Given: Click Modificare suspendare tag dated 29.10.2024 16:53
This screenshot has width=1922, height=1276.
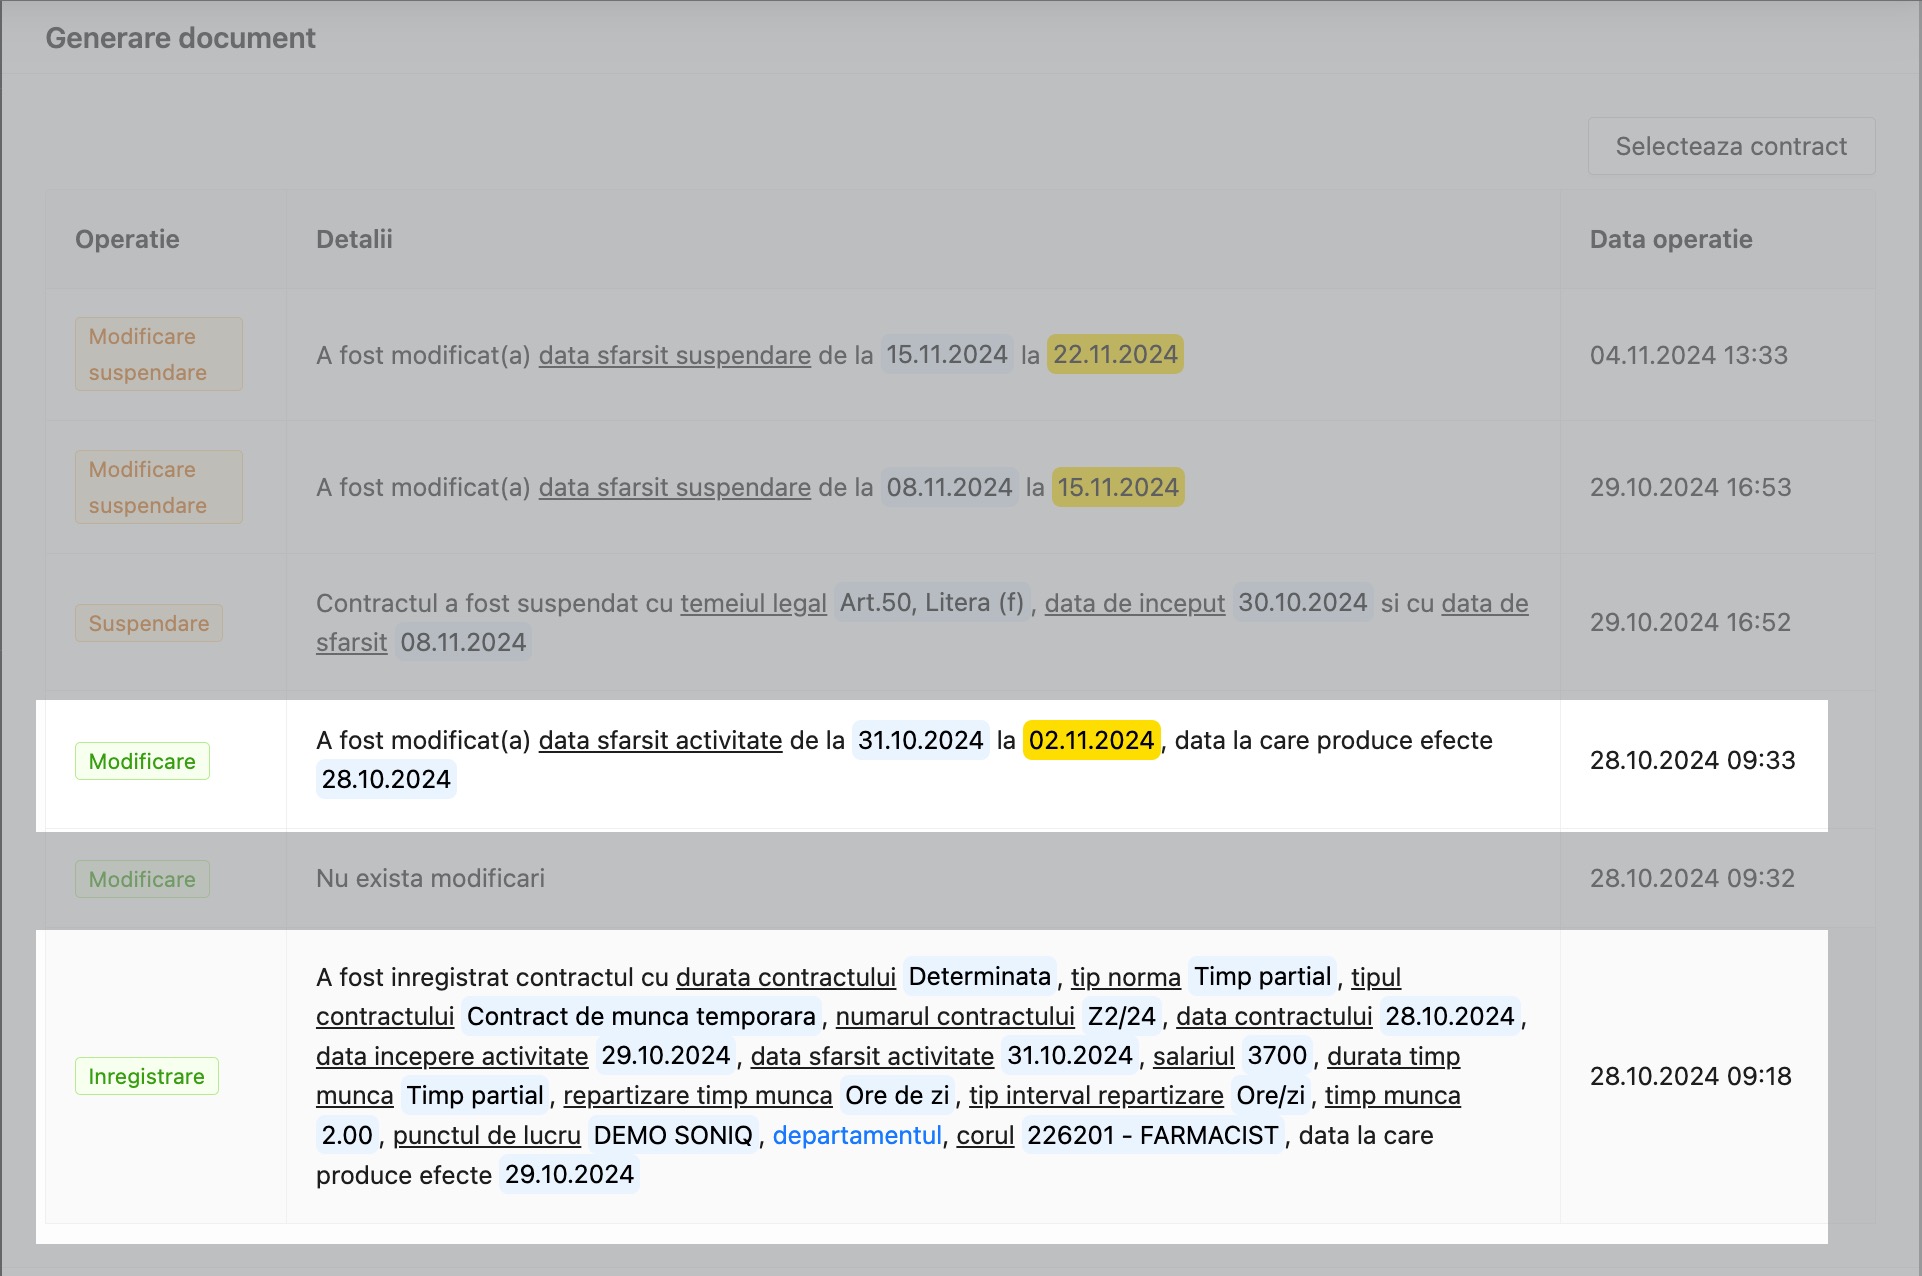Looking at the screenshot, I should click(x=158, y=487).
